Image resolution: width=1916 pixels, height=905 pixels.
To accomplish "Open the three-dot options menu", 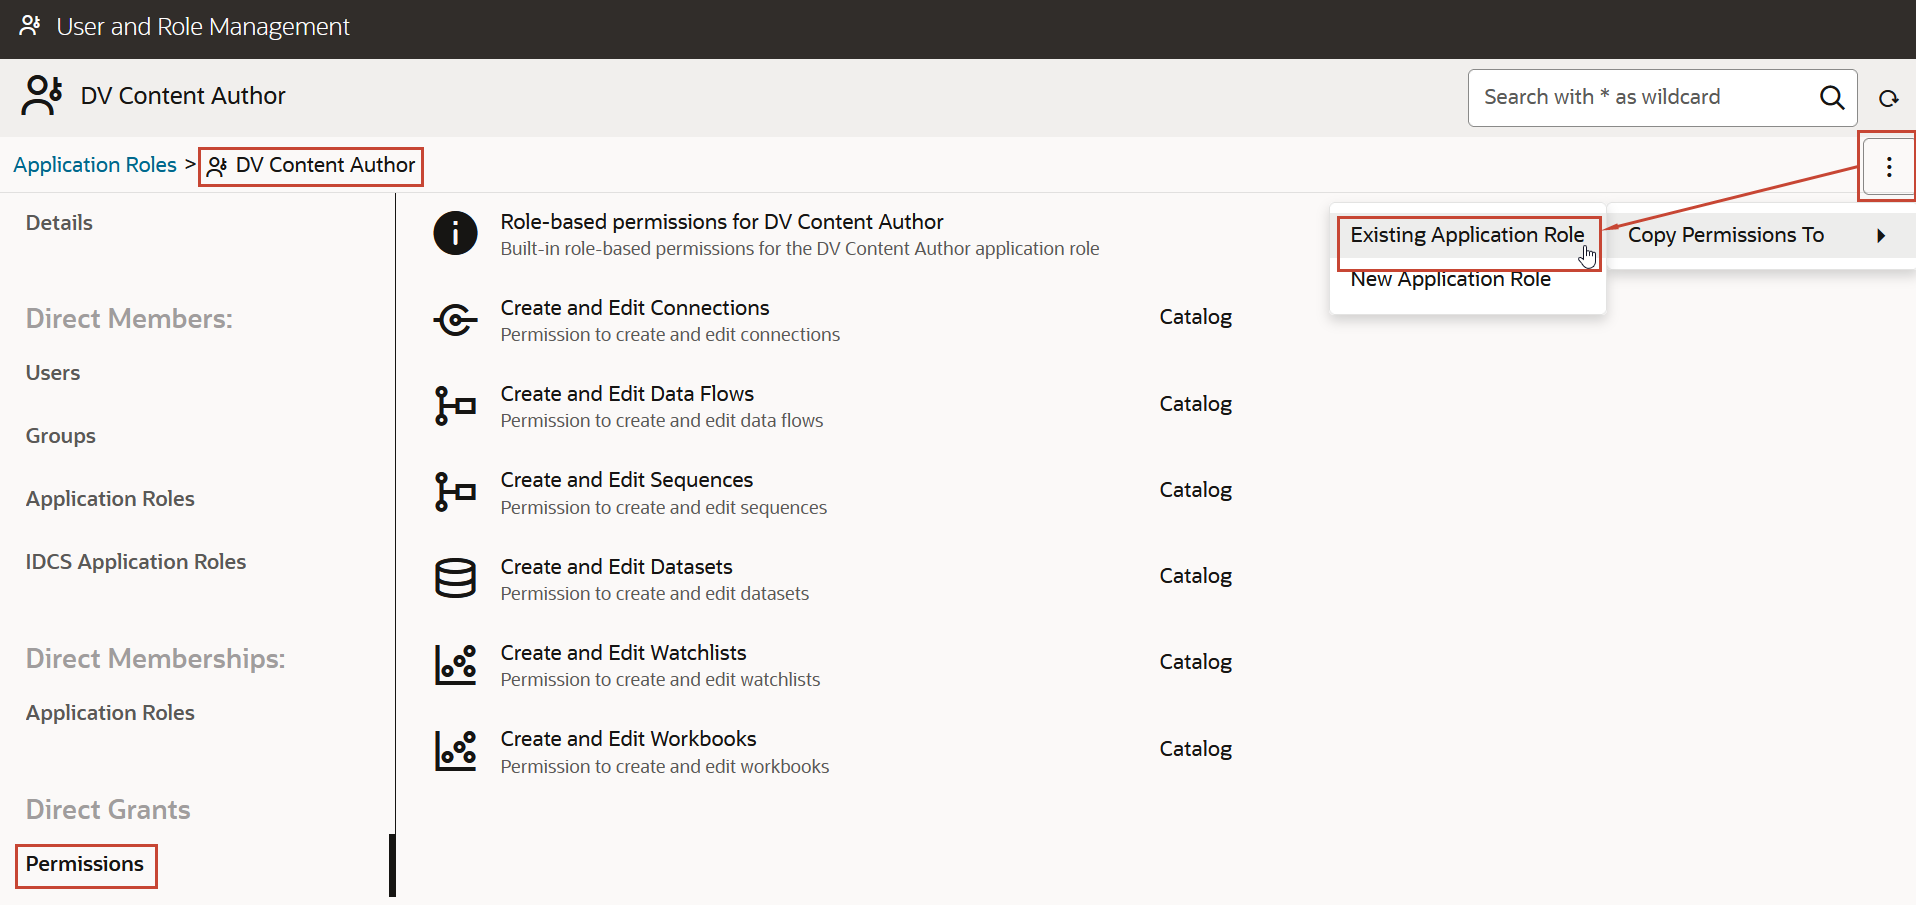I will [1888, 166].
